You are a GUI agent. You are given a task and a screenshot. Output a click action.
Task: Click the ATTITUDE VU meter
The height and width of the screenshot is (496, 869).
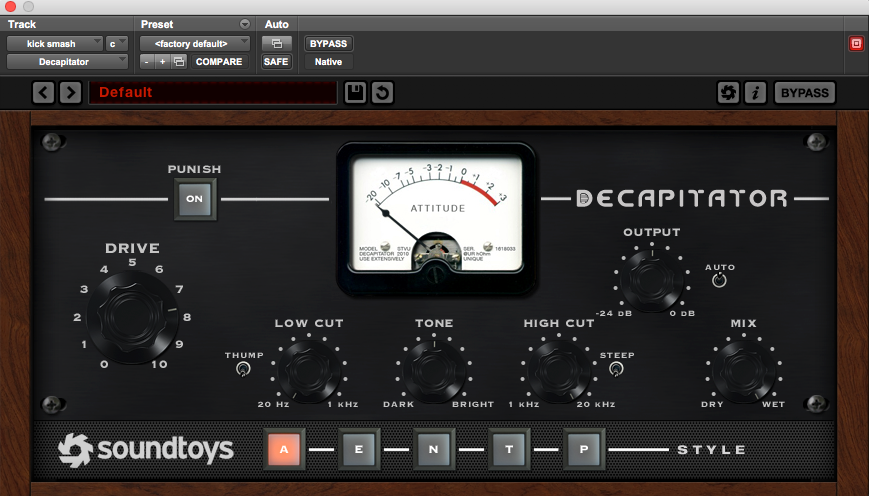click(x=436, y=218)
